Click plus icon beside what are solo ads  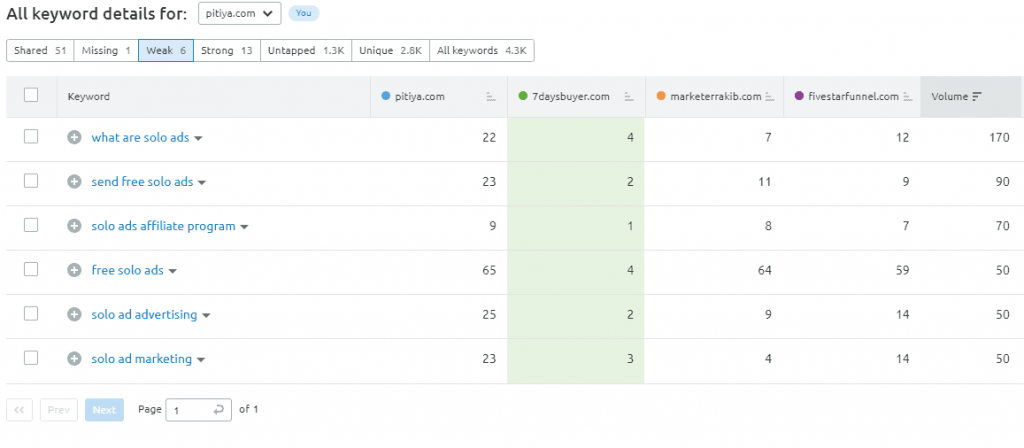(74, 138)
